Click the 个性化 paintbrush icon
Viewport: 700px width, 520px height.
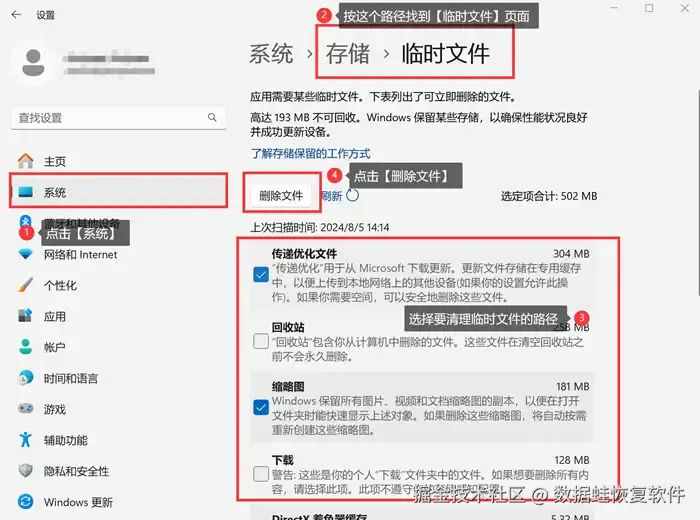25,285
